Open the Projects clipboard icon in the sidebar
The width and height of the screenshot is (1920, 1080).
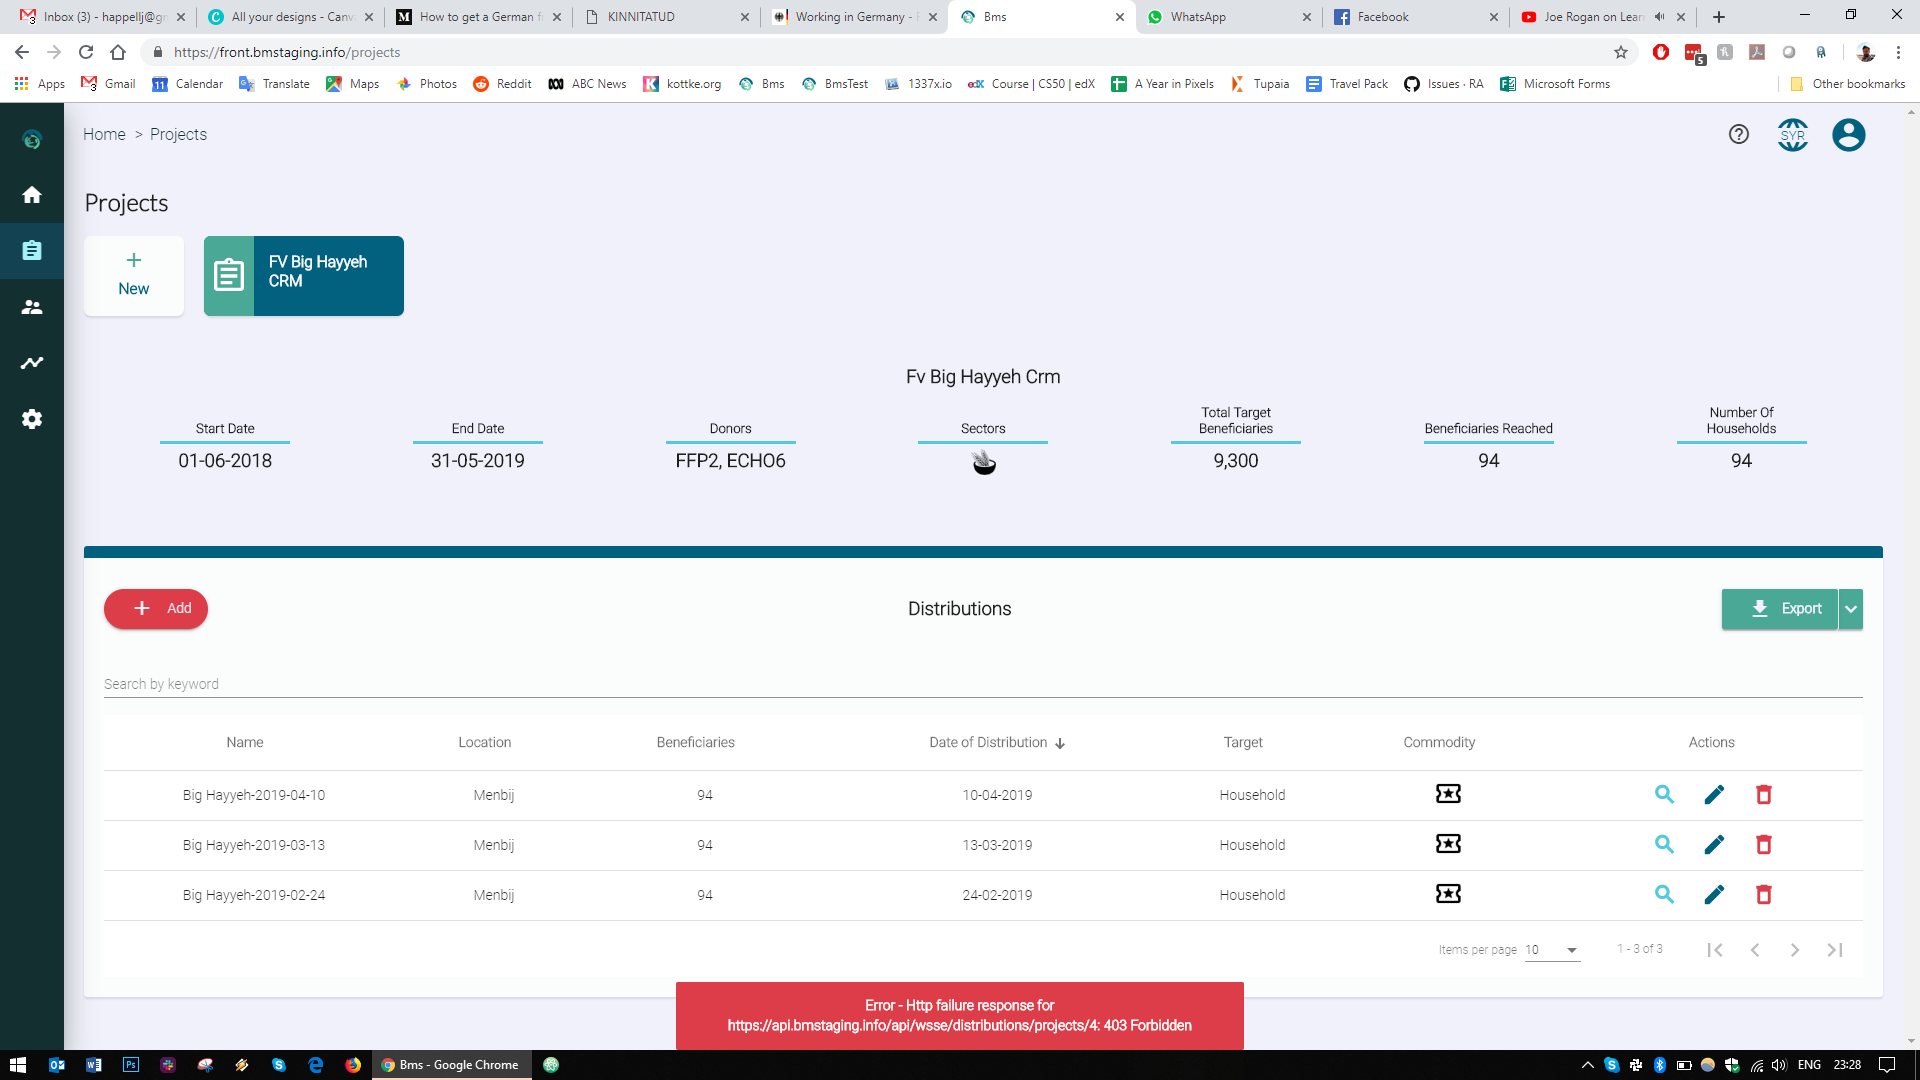click(32, 251)
